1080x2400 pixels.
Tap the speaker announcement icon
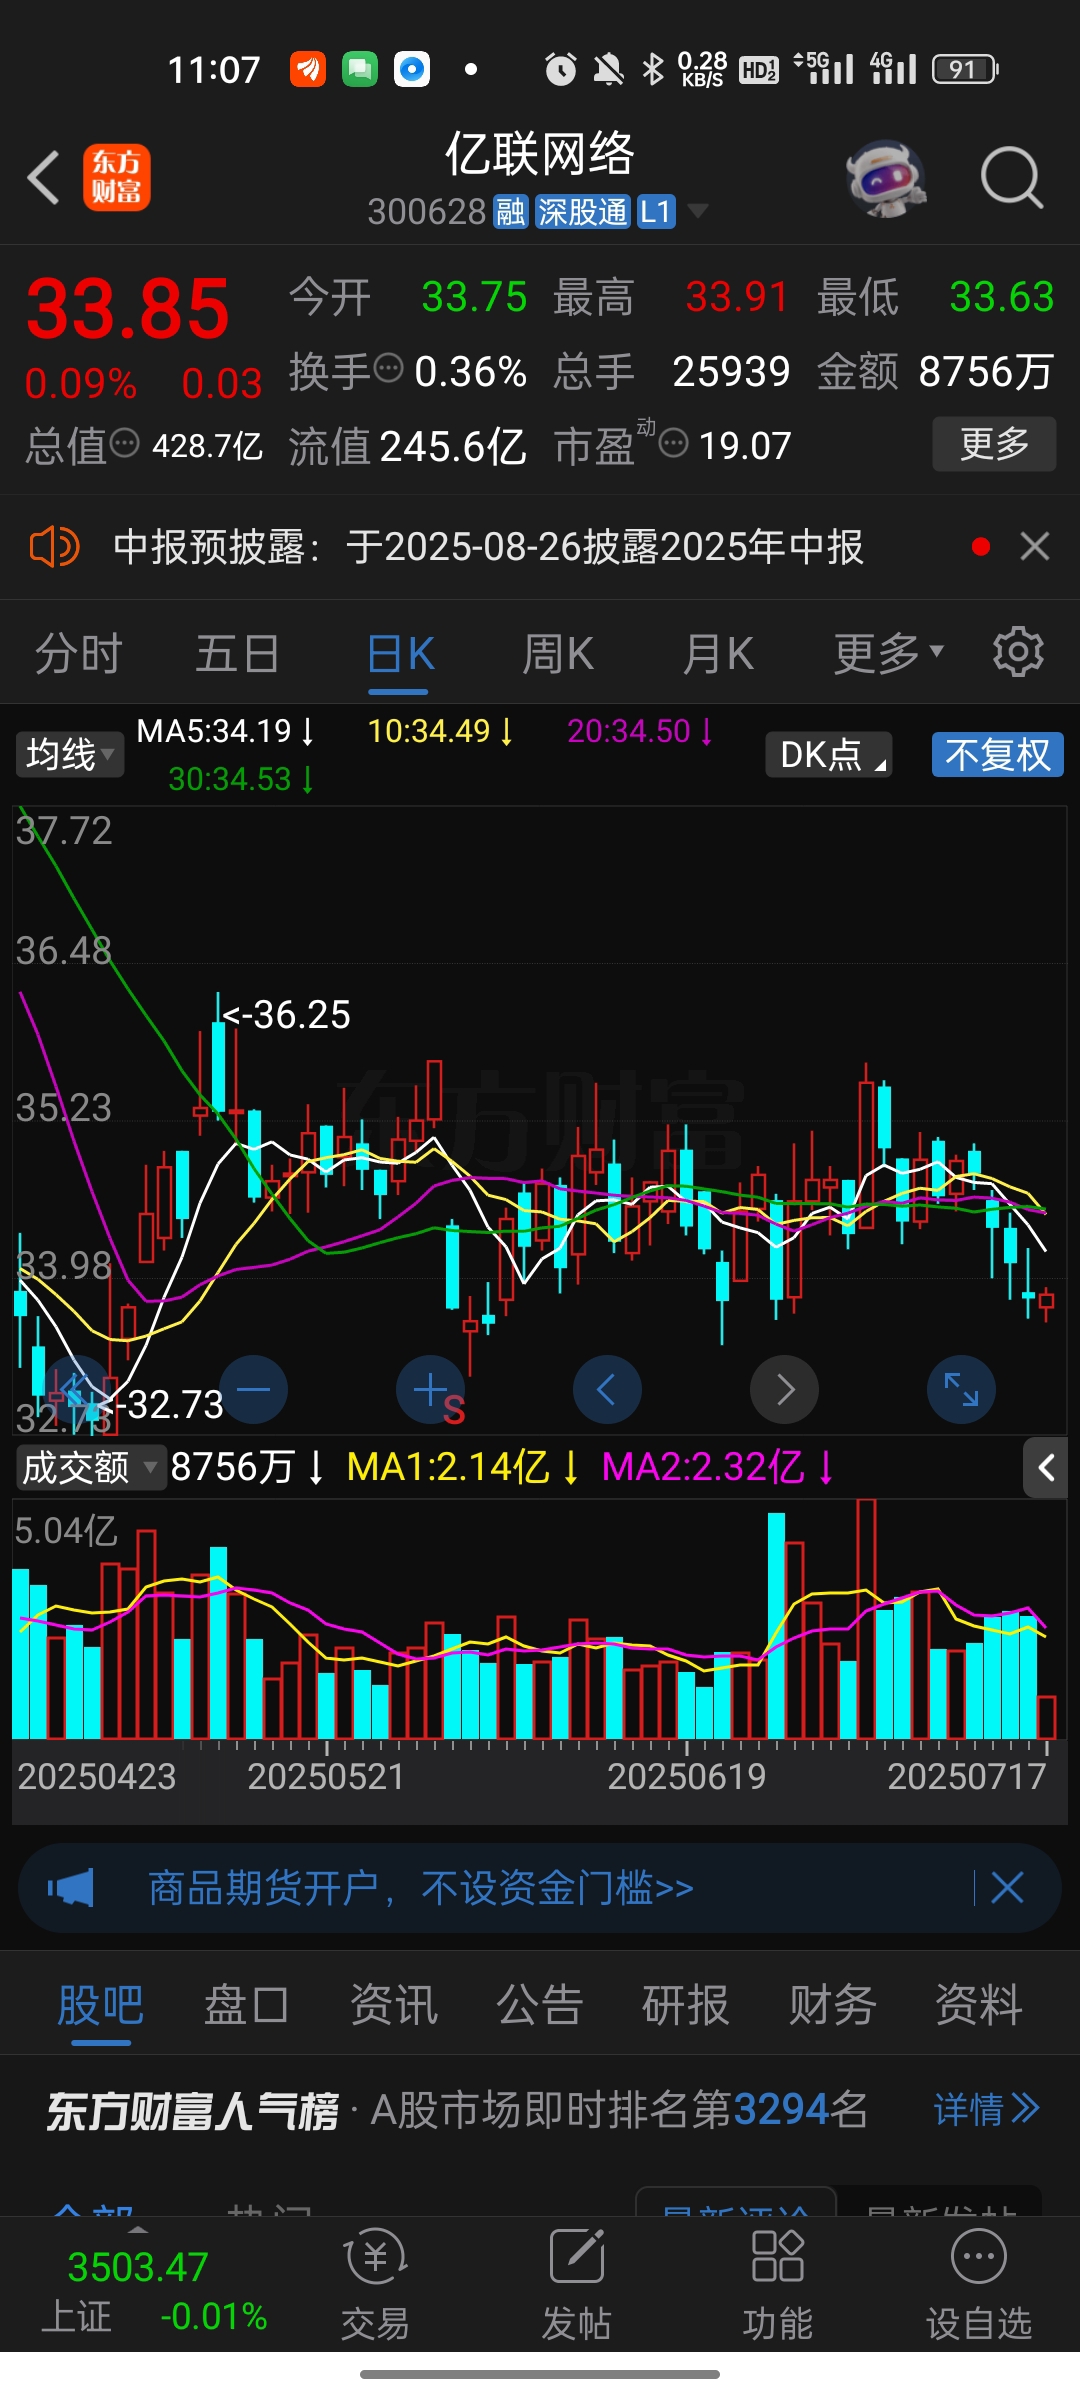(54, 547)
